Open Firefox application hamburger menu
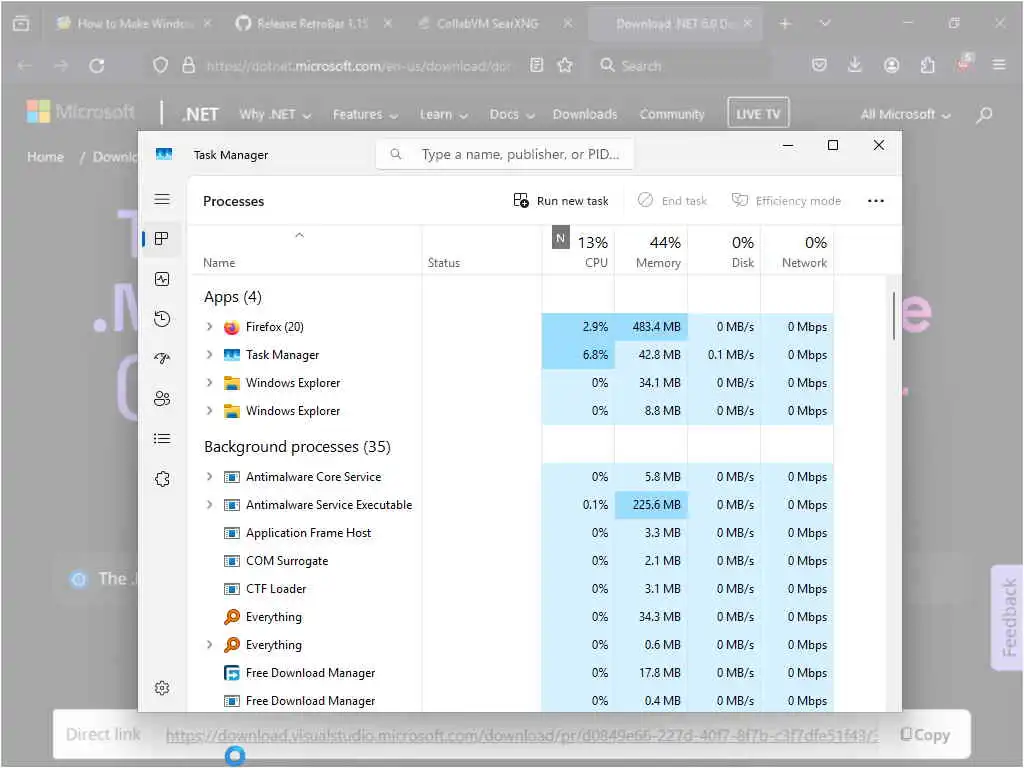The height and width of the screenshot is (768, 1024). [x=999, y=65]
